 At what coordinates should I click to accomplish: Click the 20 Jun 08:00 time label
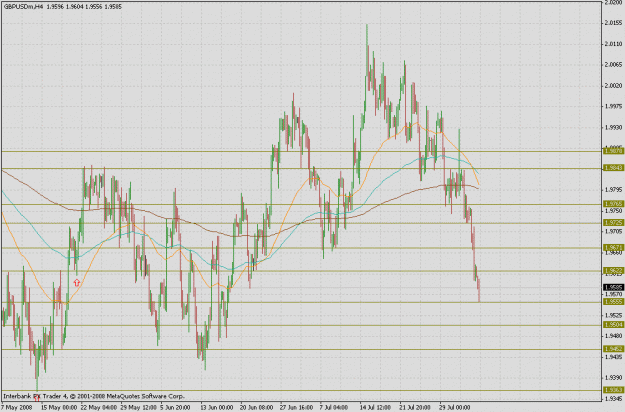tap(258, 408)
